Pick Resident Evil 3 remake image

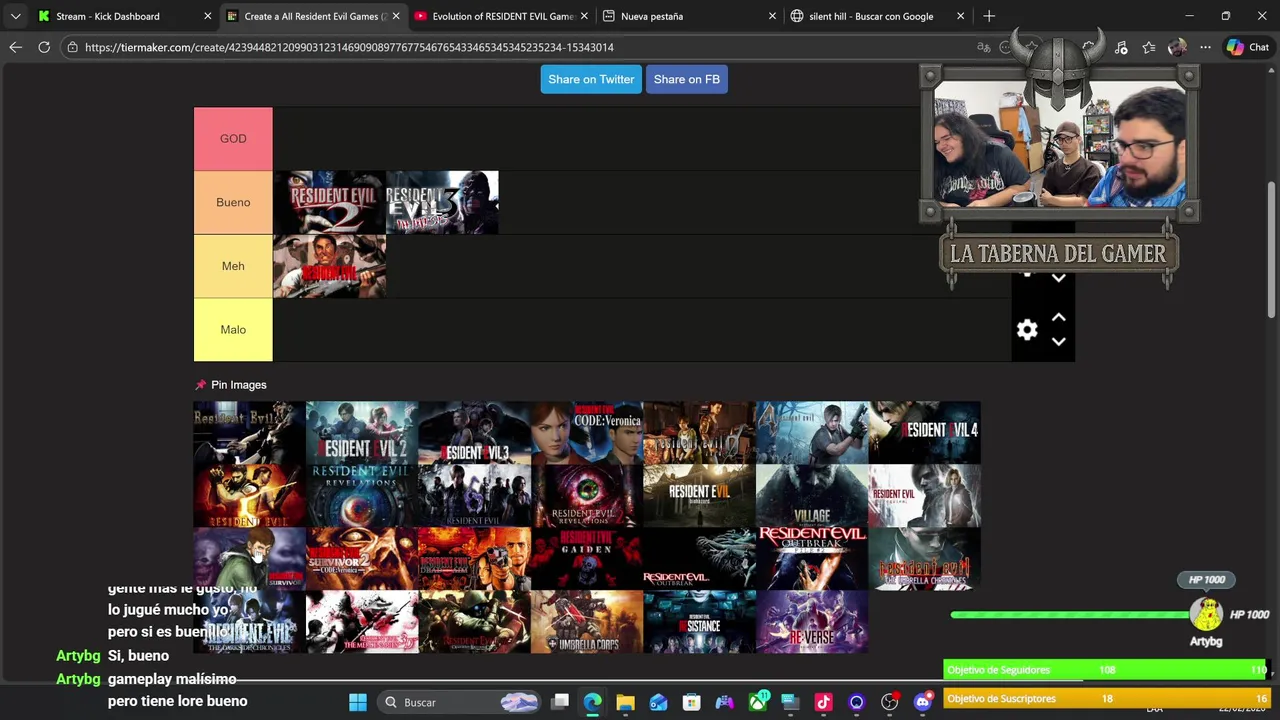(474, 433)
